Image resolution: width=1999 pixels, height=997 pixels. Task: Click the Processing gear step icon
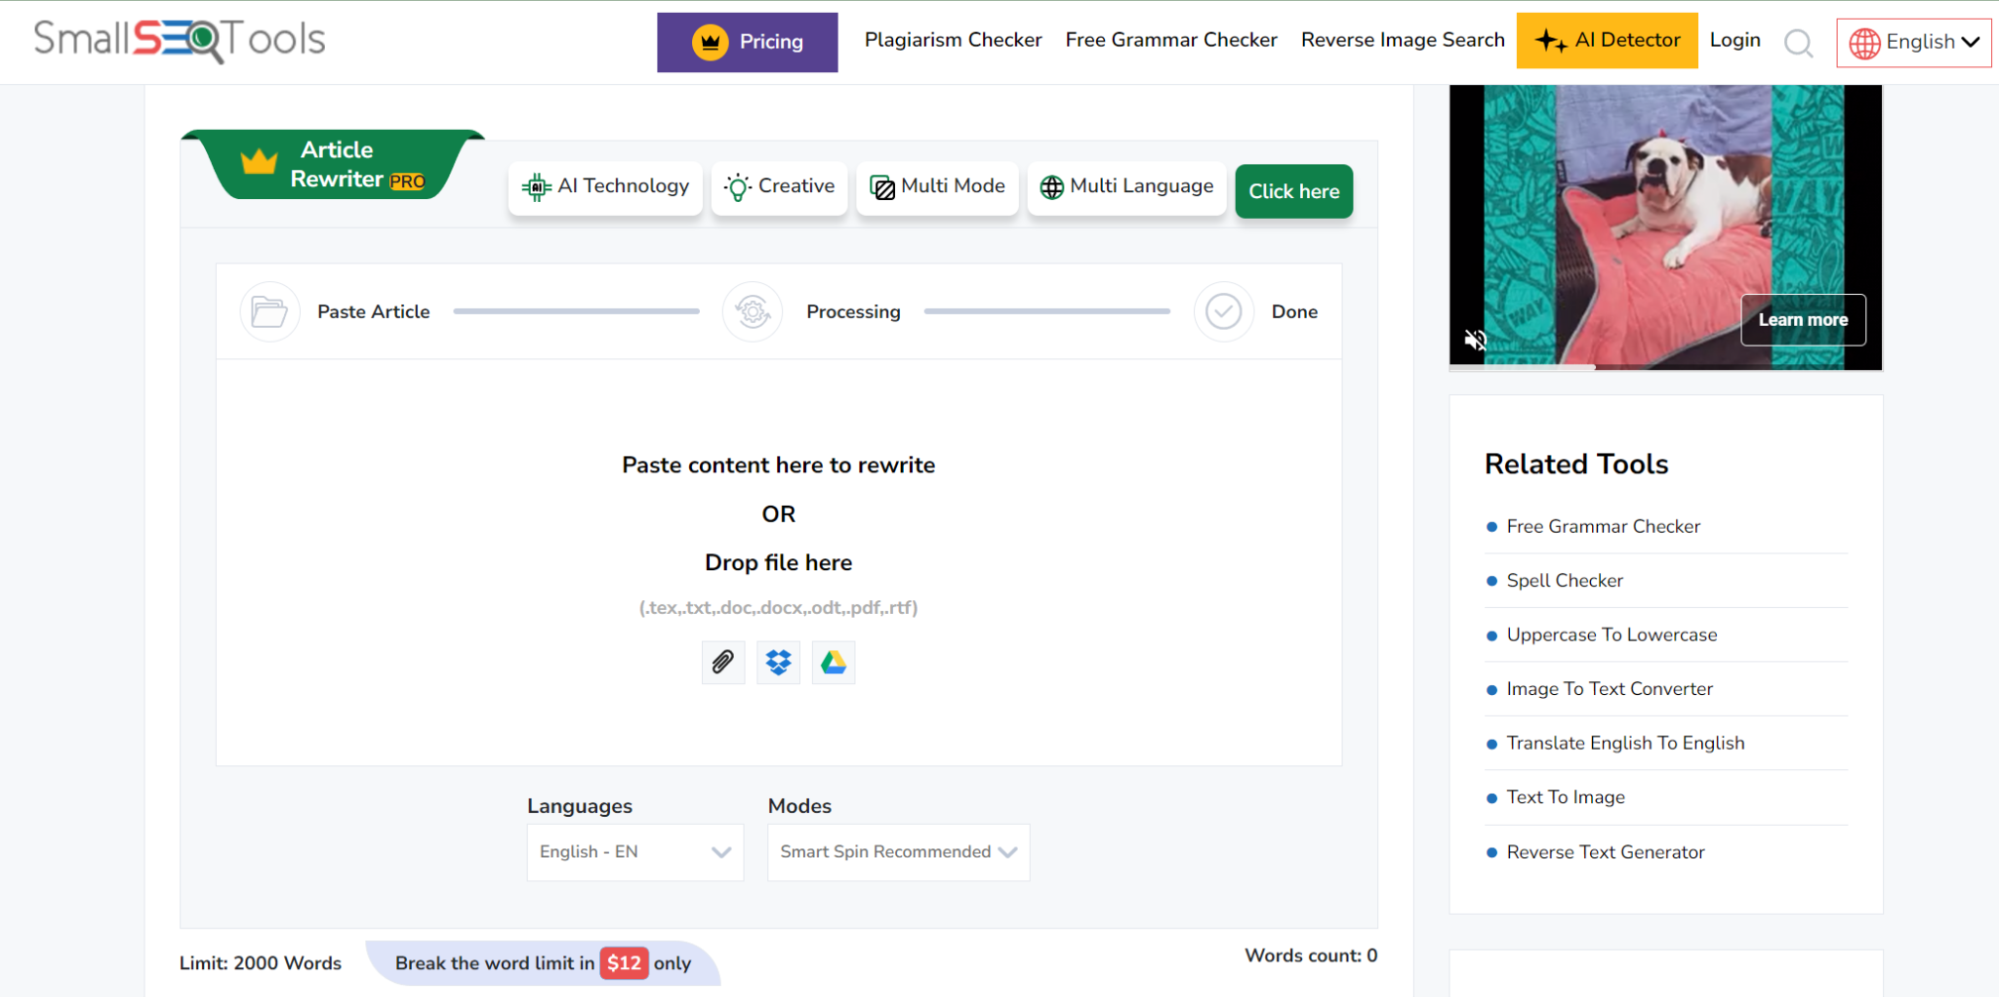(753, 312)
